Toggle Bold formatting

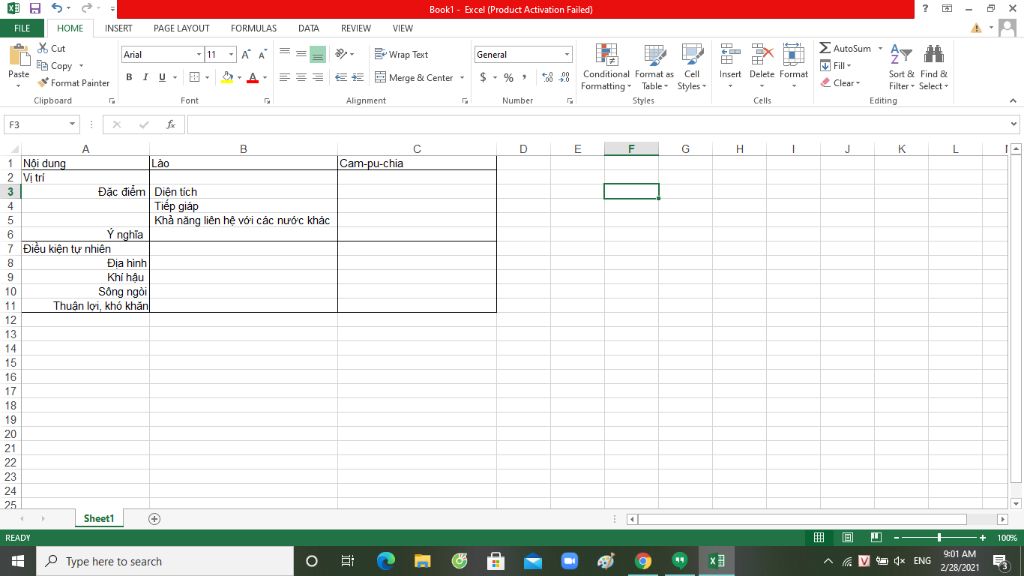(x=129, y=77)
